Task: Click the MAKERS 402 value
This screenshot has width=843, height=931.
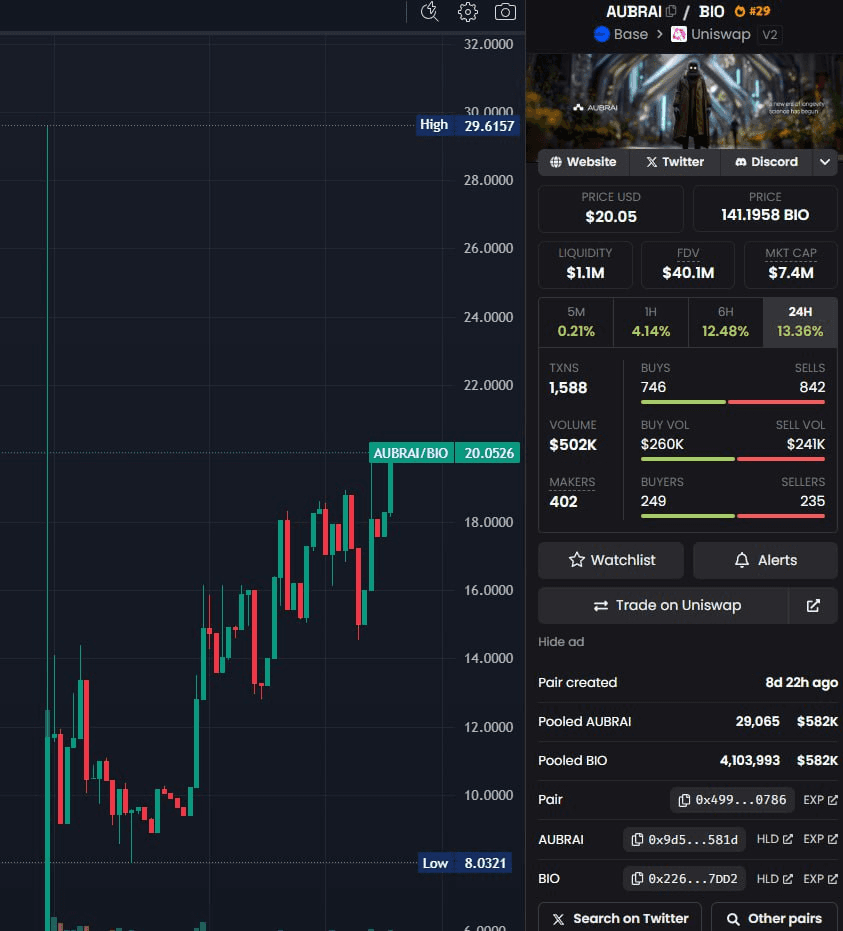Action: [x=563, y=502]
